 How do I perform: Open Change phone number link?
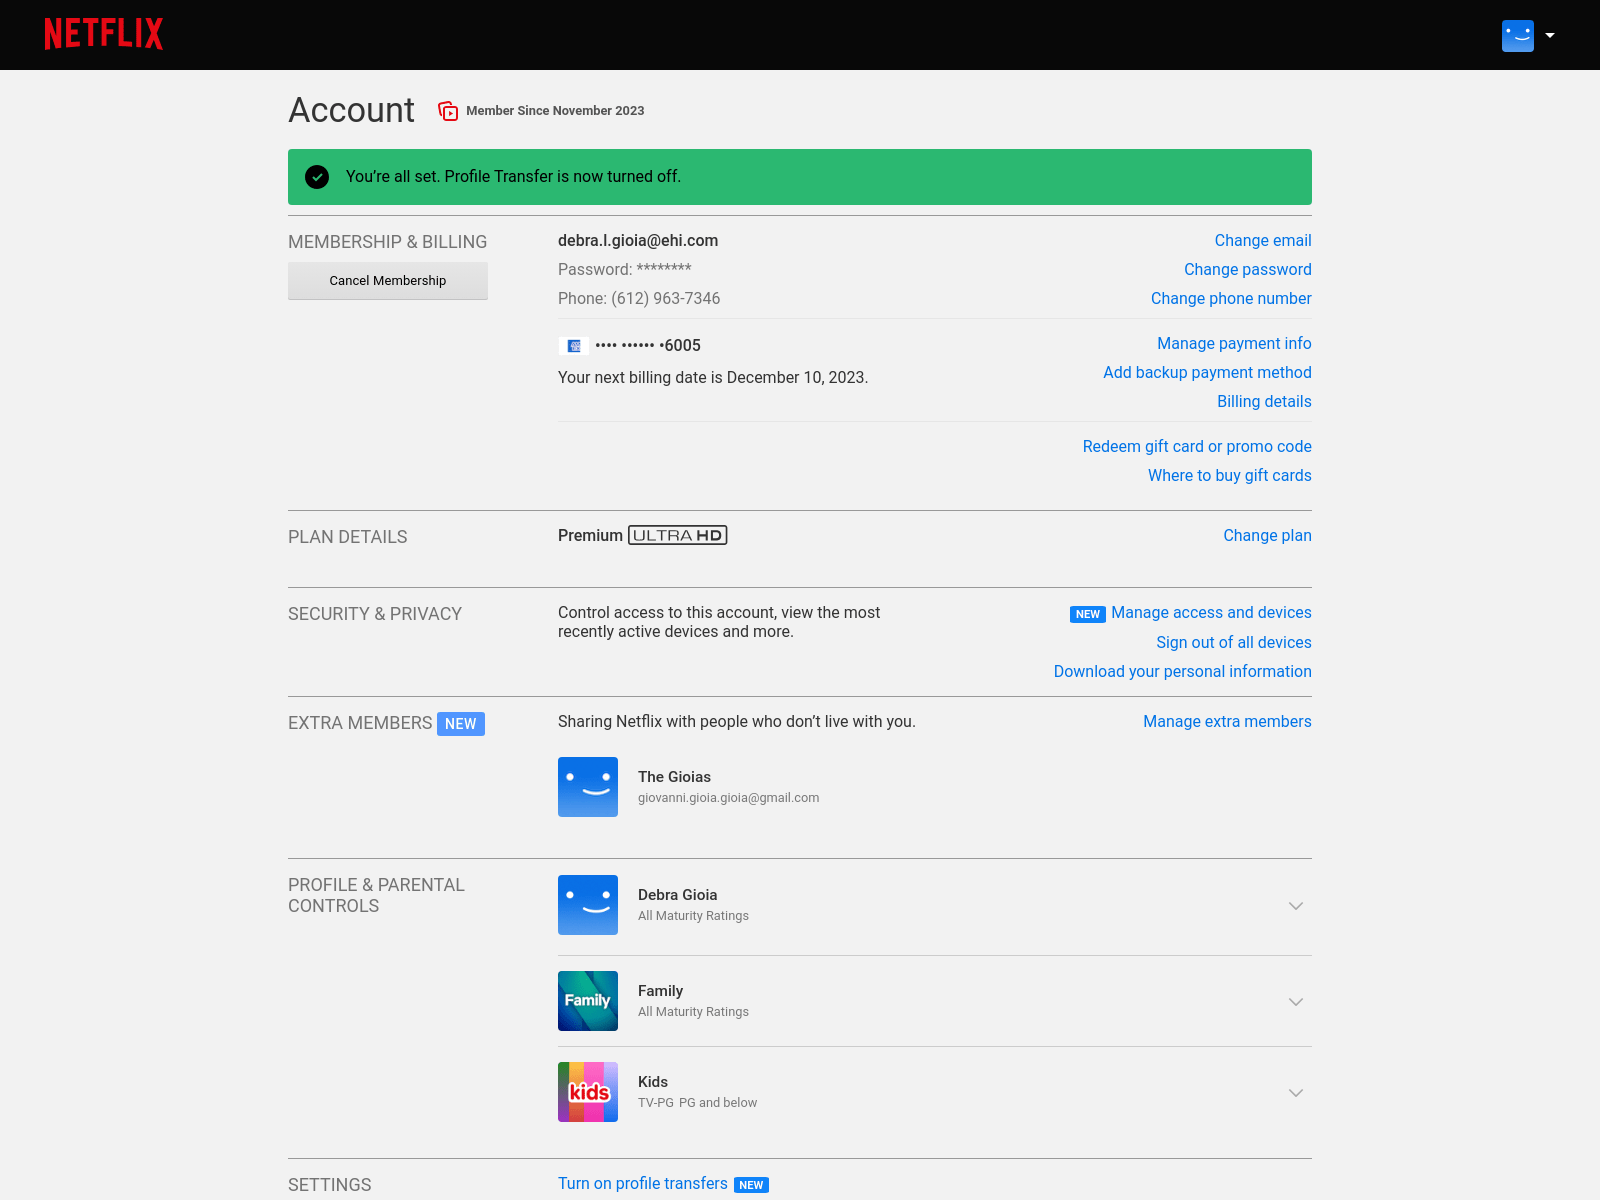1231,298
